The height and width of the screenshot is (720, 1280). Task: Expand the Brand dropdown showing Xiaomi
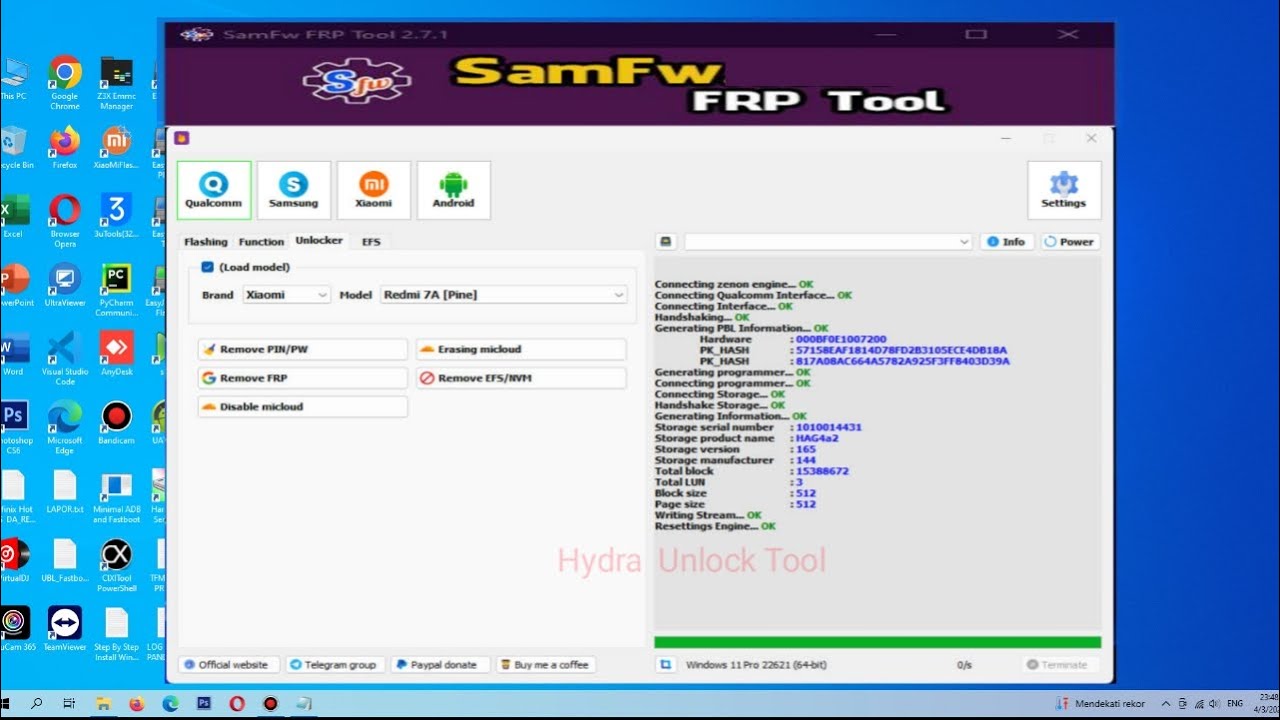[286, 295]
